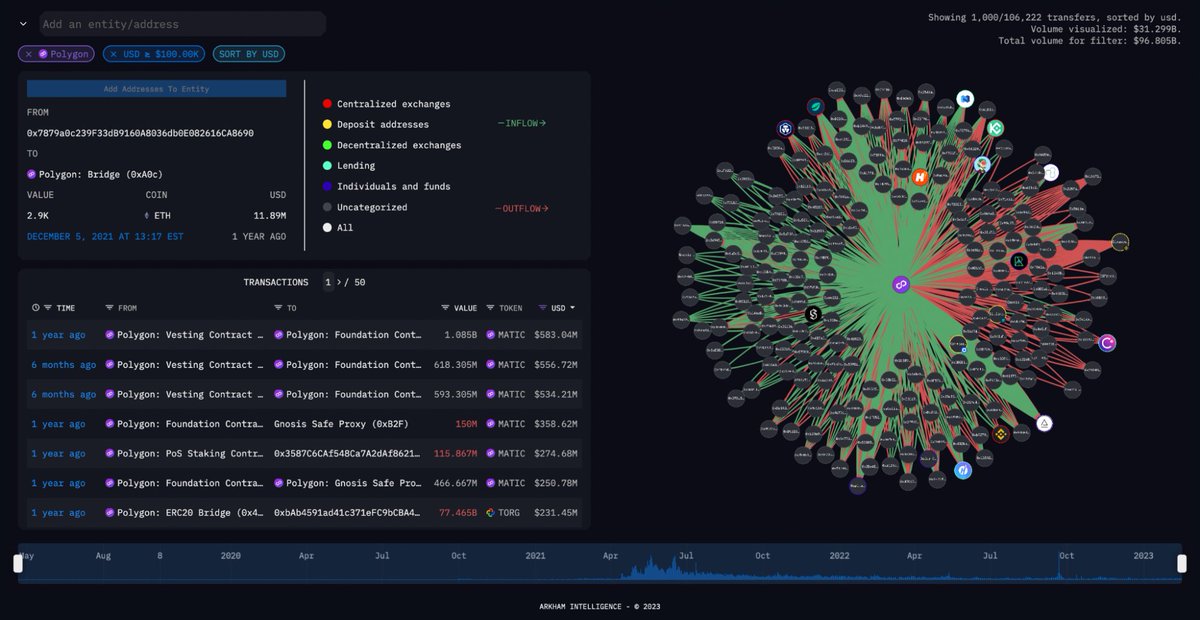
Task: Click the yellow-ringed node at right edge
Action: [x=1120, y=242]
